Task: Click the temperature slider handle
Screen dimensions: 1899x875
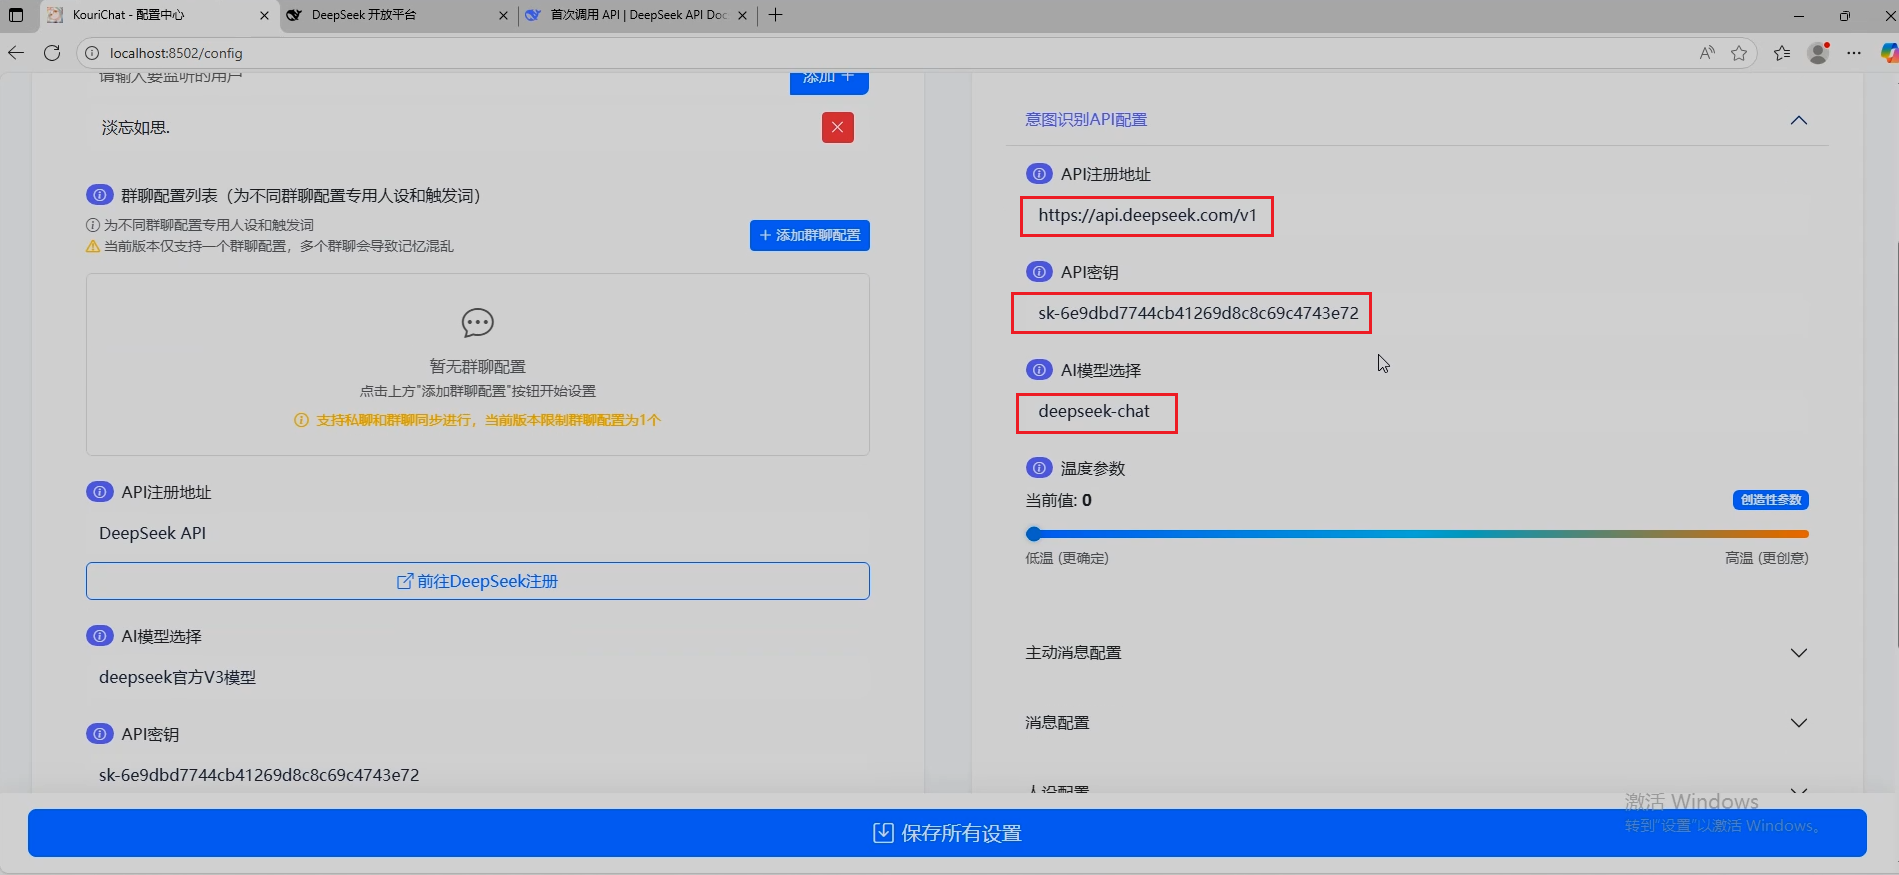Action: tap(1034, 534)
